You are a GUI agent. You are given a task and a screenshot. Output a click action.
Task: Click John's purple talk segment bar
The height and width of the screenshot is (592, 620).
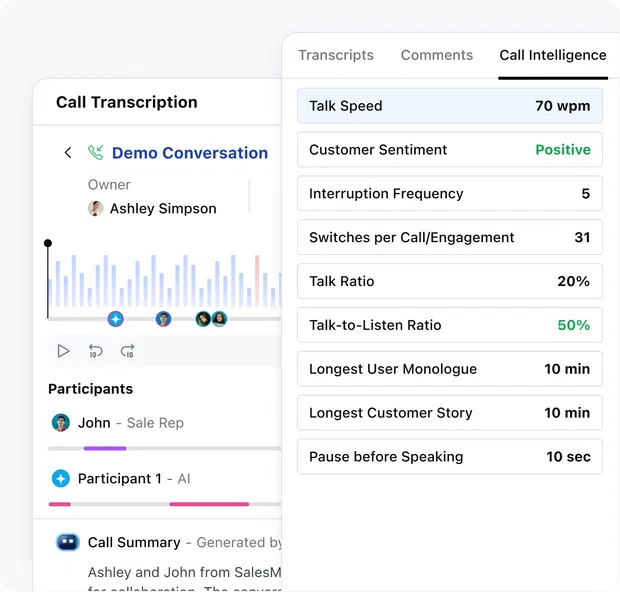point(105,448)
